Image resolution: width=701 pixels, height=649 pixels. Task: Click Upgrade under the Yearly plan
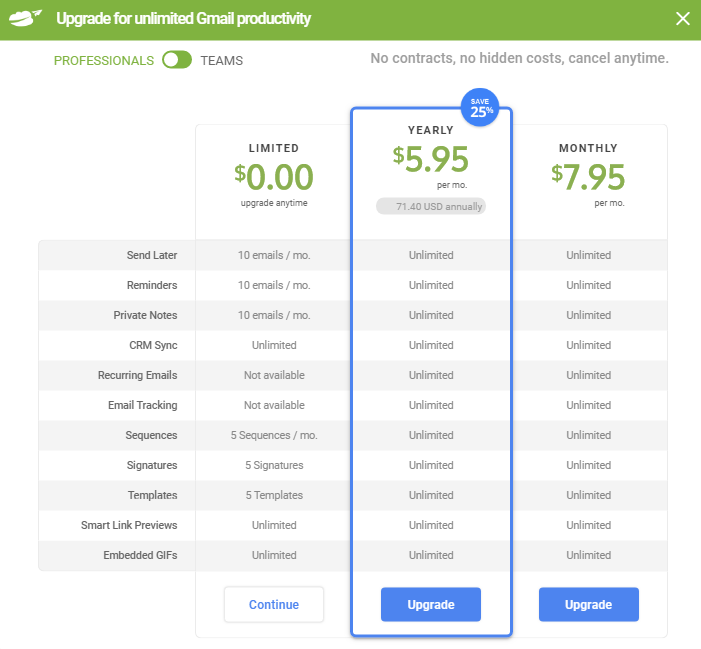tap(431, 604)
